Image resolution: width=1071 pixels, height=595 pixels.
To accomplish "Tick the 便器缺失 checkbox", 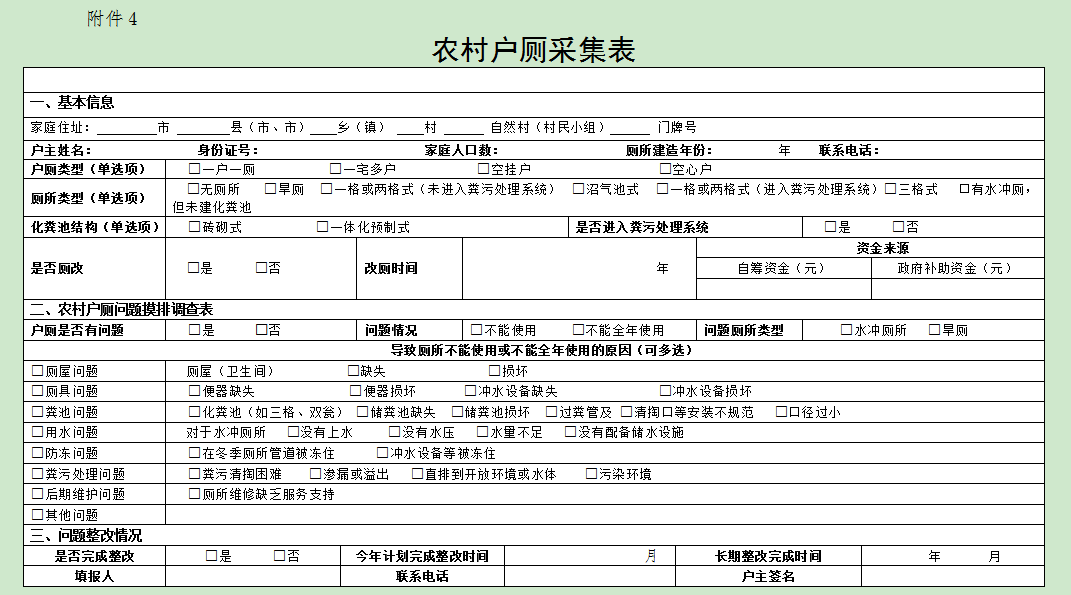I will [x=195, y=391].
